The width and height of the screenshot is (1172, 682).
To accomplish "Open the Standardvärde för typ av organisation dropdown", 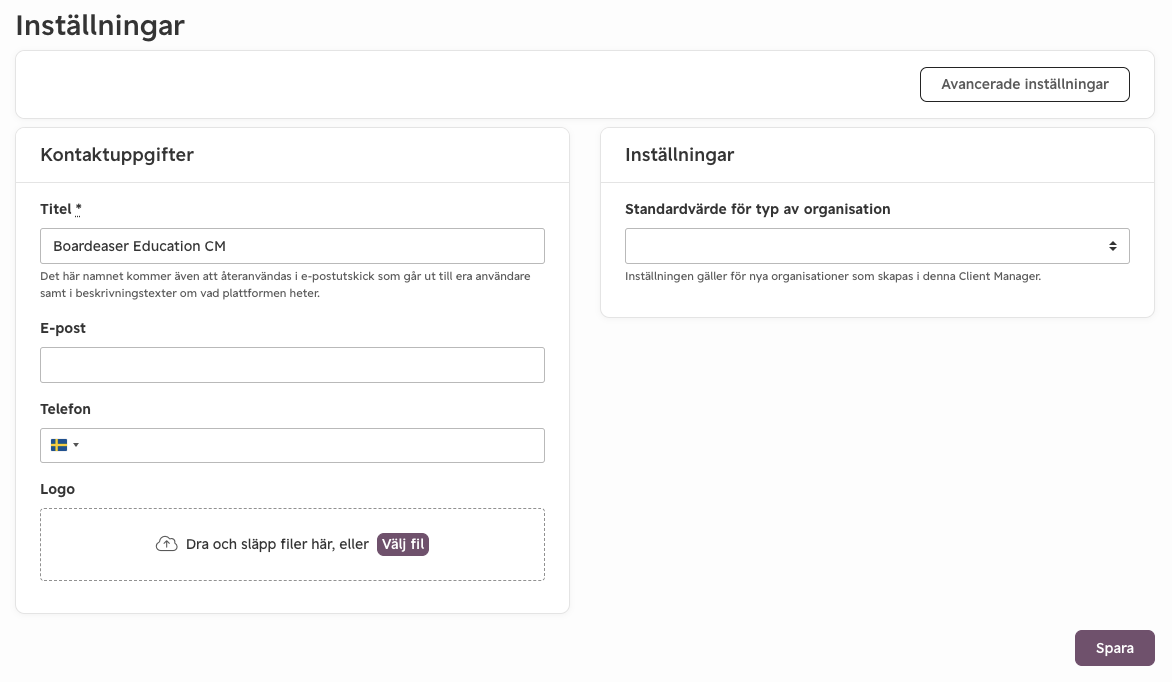I will (877, 246).
